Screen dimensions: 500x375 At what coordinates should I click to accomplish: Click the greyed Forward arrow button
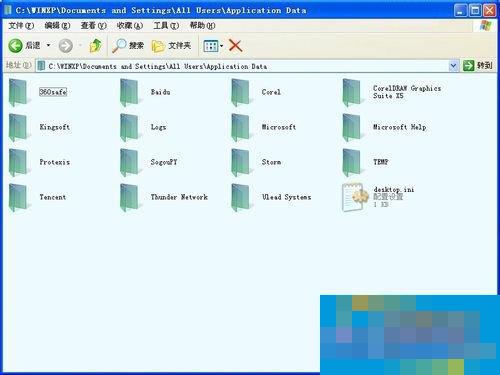pos(66,46)
